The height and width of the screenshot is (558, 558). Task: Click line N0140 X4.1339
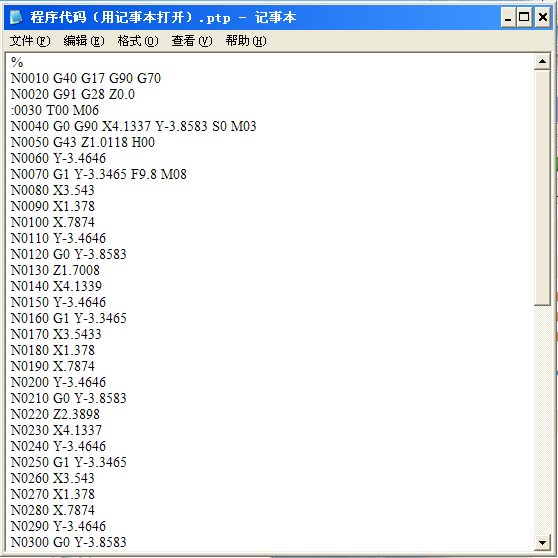56,286
